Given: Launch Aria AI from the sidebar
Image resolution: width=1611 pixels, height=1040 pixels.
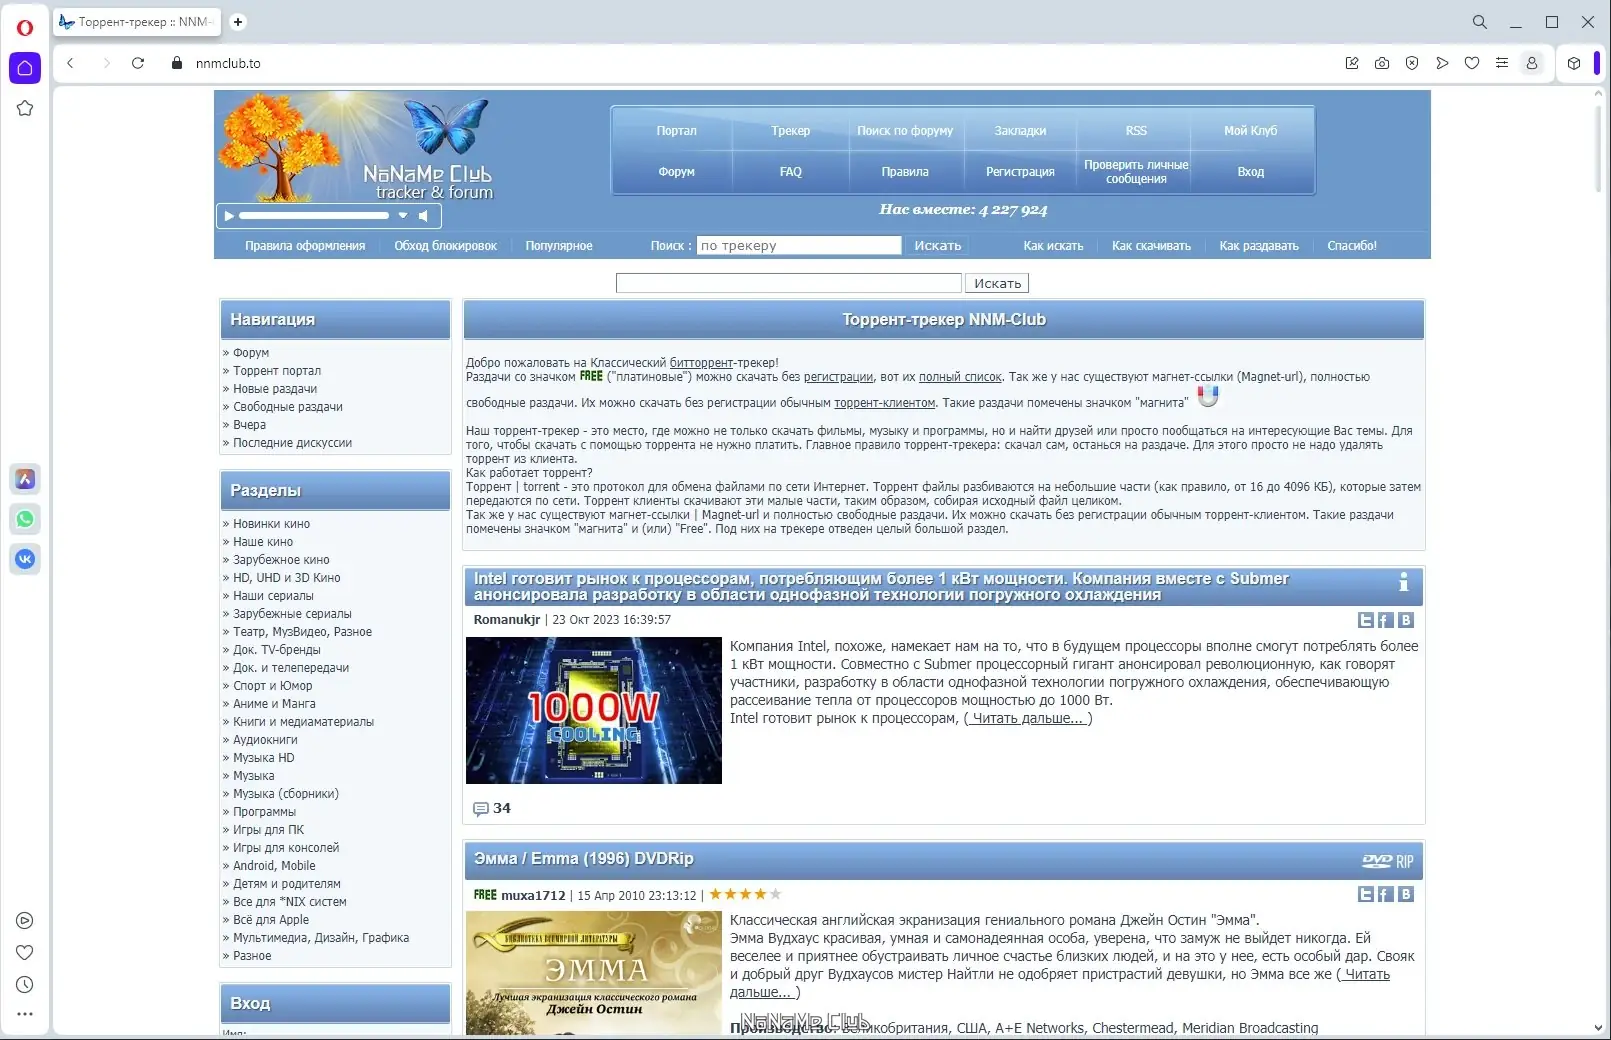Looking at the screenshot, I should (25, 479).
